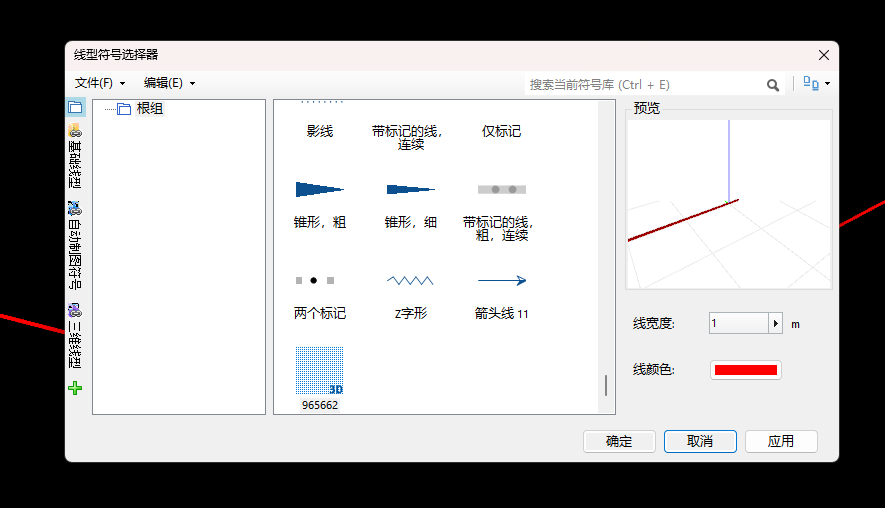Expand the 线宽度 value arrow
885x508 pixels.
(776, 323)
